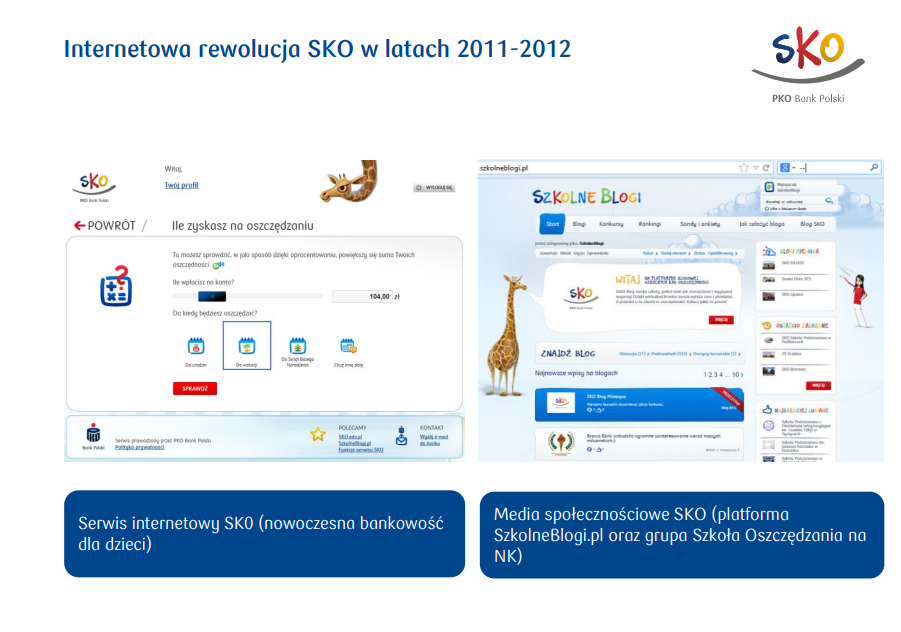Open the first thumbnail under Blogi miesiąca

(768, 265)
